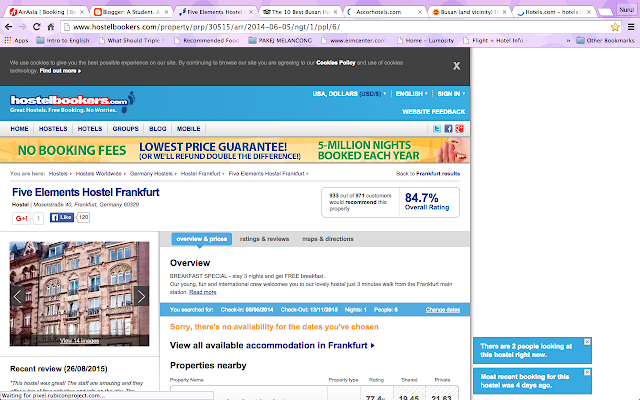Click the Germany Hostels breadcrumb
The width and height of the screenshot is (640, 400).
click(151, 173)
